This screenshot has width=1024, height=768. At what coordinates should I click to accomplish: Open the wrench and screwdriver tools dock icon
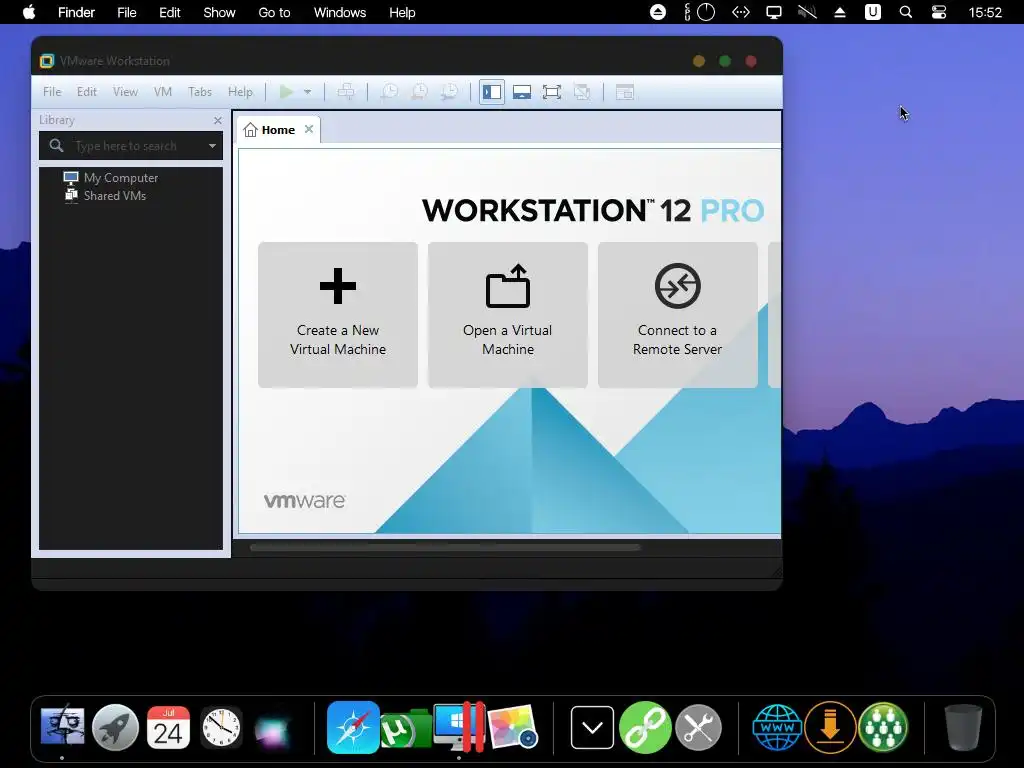(x=698, y=727)
